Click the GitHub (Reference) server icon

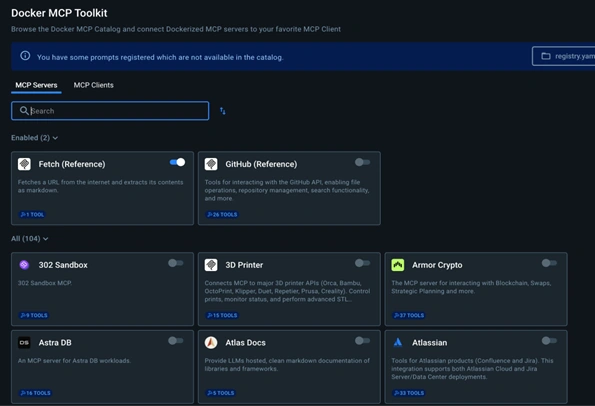[x=211, y=164]
